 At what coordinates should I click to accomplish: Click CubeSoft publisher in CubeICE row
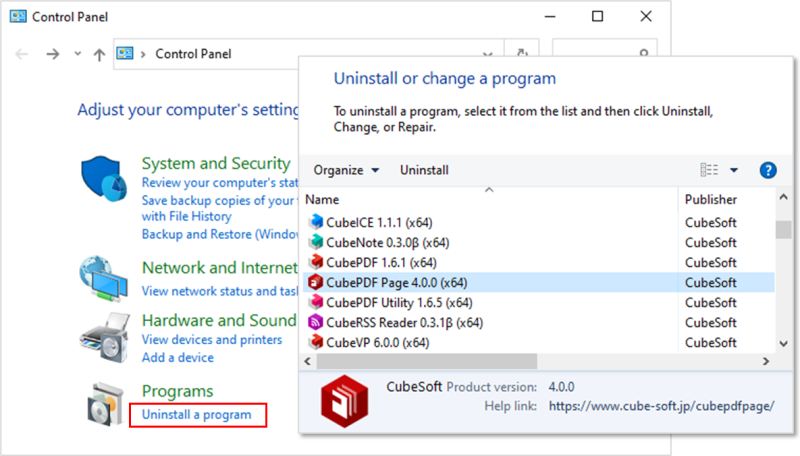(x=710, y=222)
